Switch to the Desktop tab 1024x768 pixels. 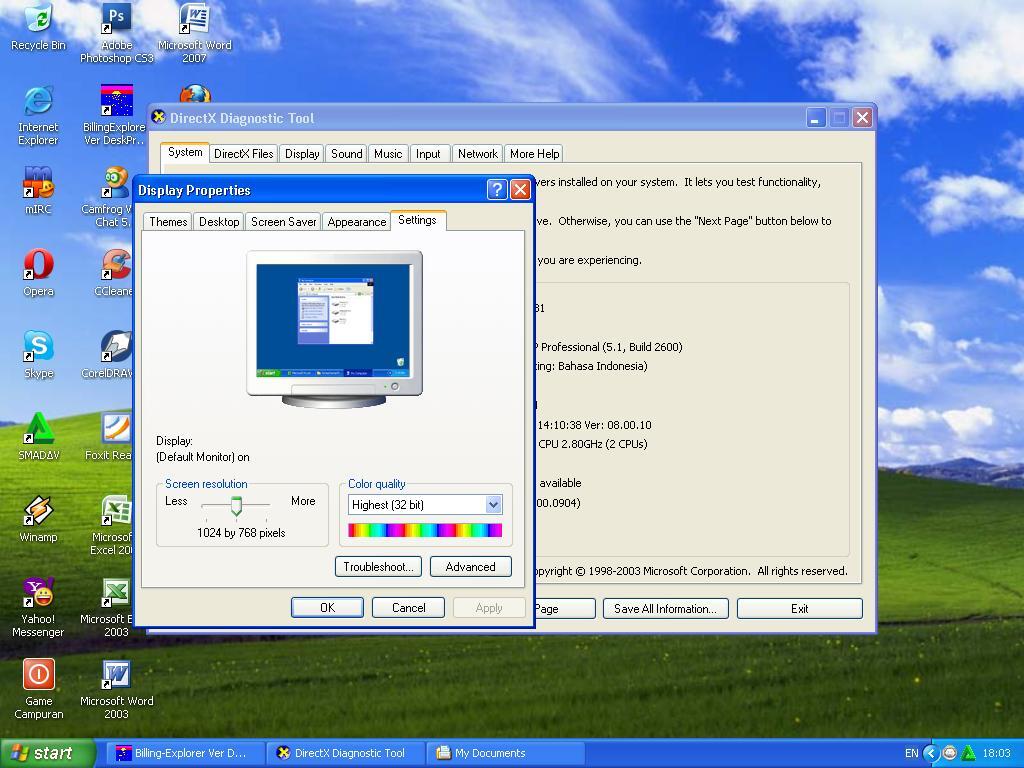[219, 221]
